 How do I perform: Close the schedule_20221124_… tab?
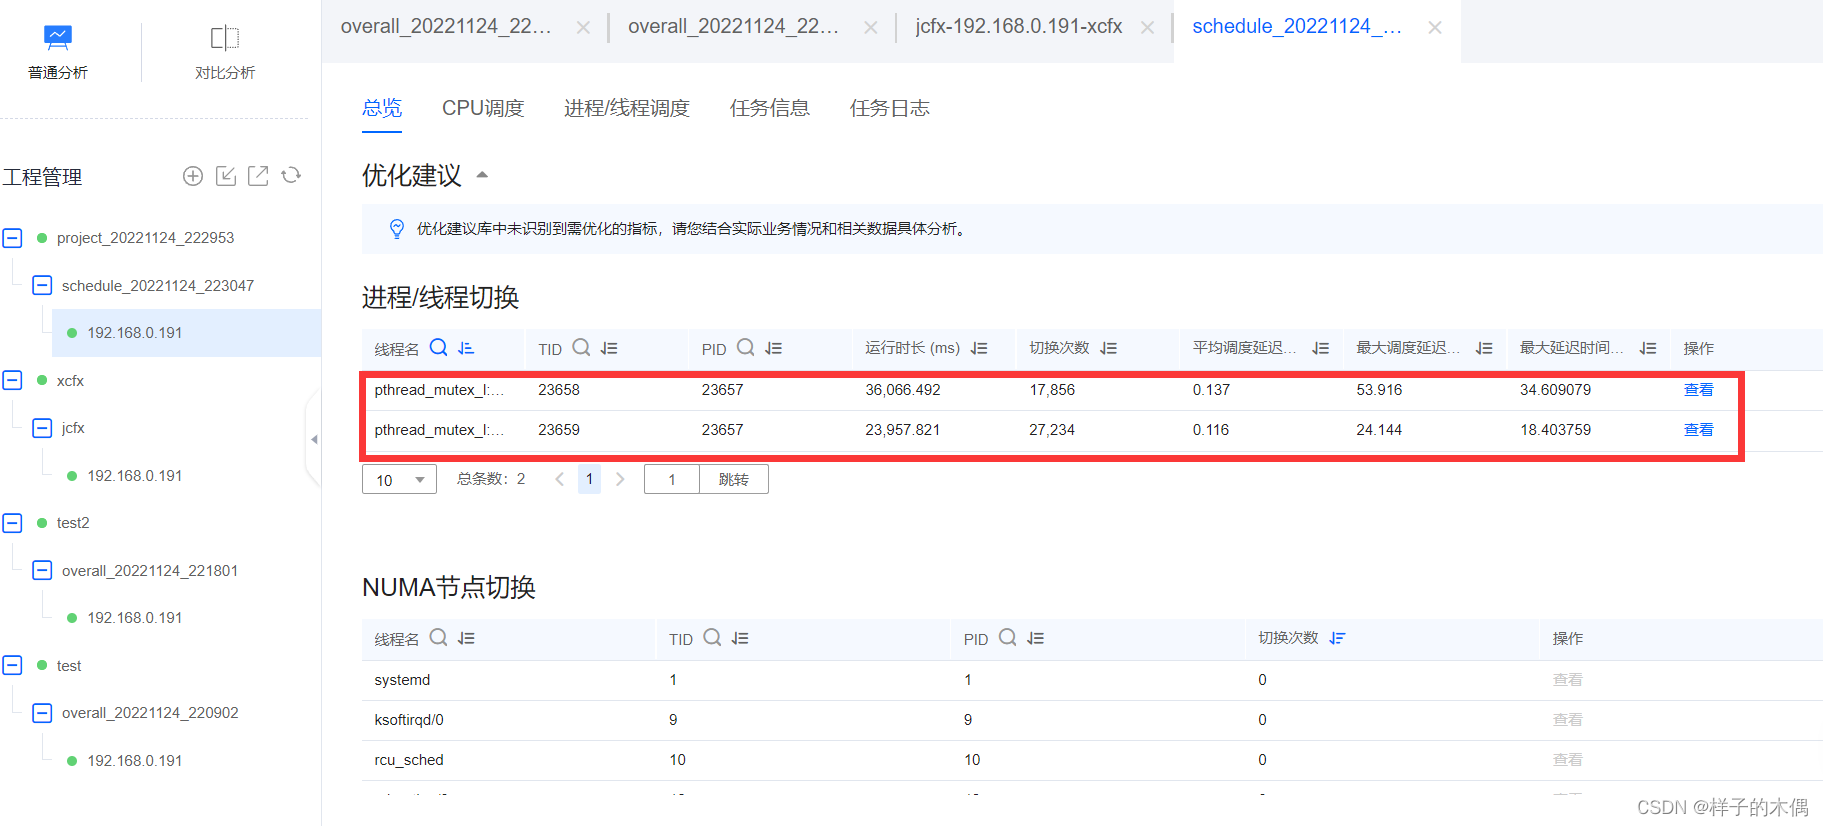(1435, 28)
